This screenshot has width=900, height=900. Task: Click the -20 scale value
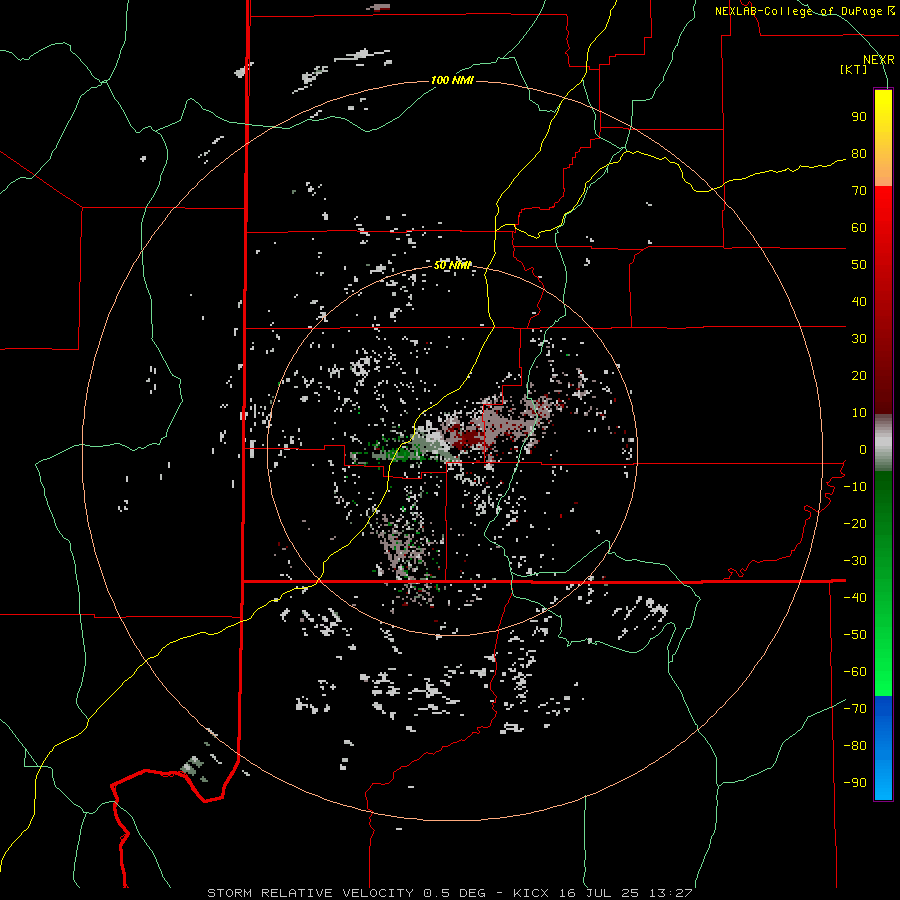pyautogui.click(x=855, y=524)
